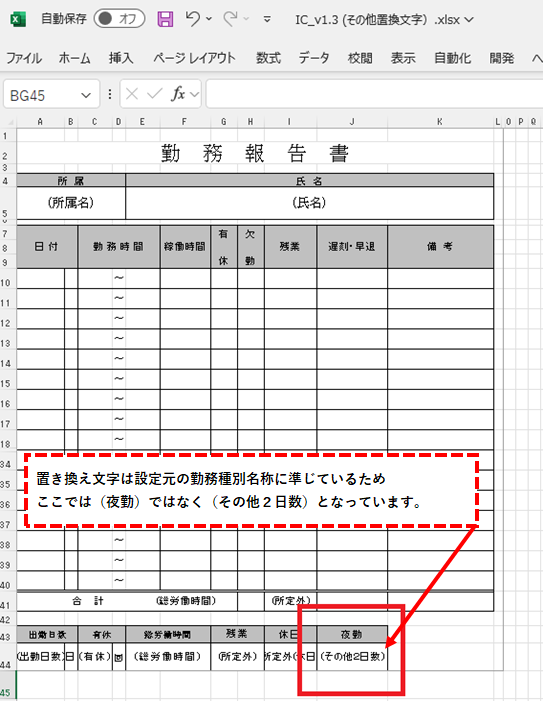The image size is (543, 701).
Task: Toggle the 自動保存 AutoSave switch
Action: tap(119, 19)
